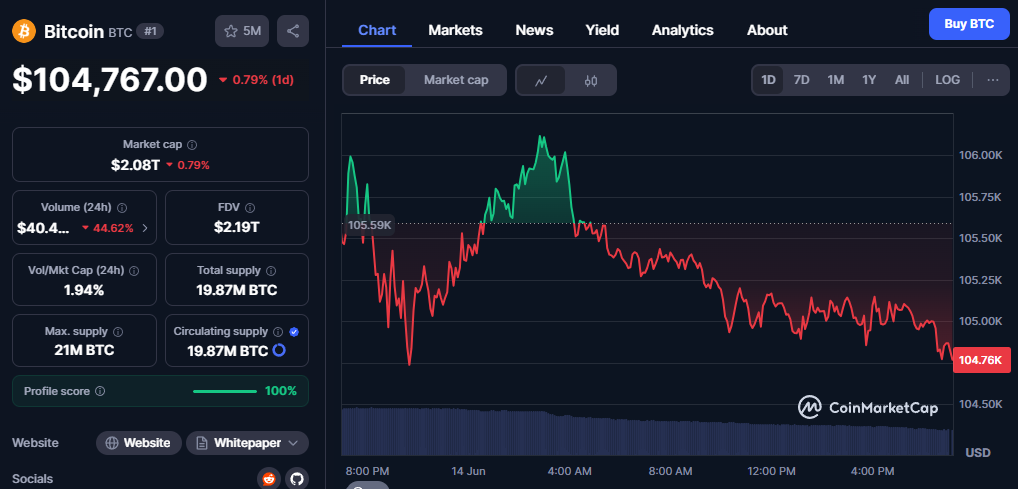The width and height of the screenshot is (1018, 489).
Task: Show info icon for Max. supply
Action: 118,332
